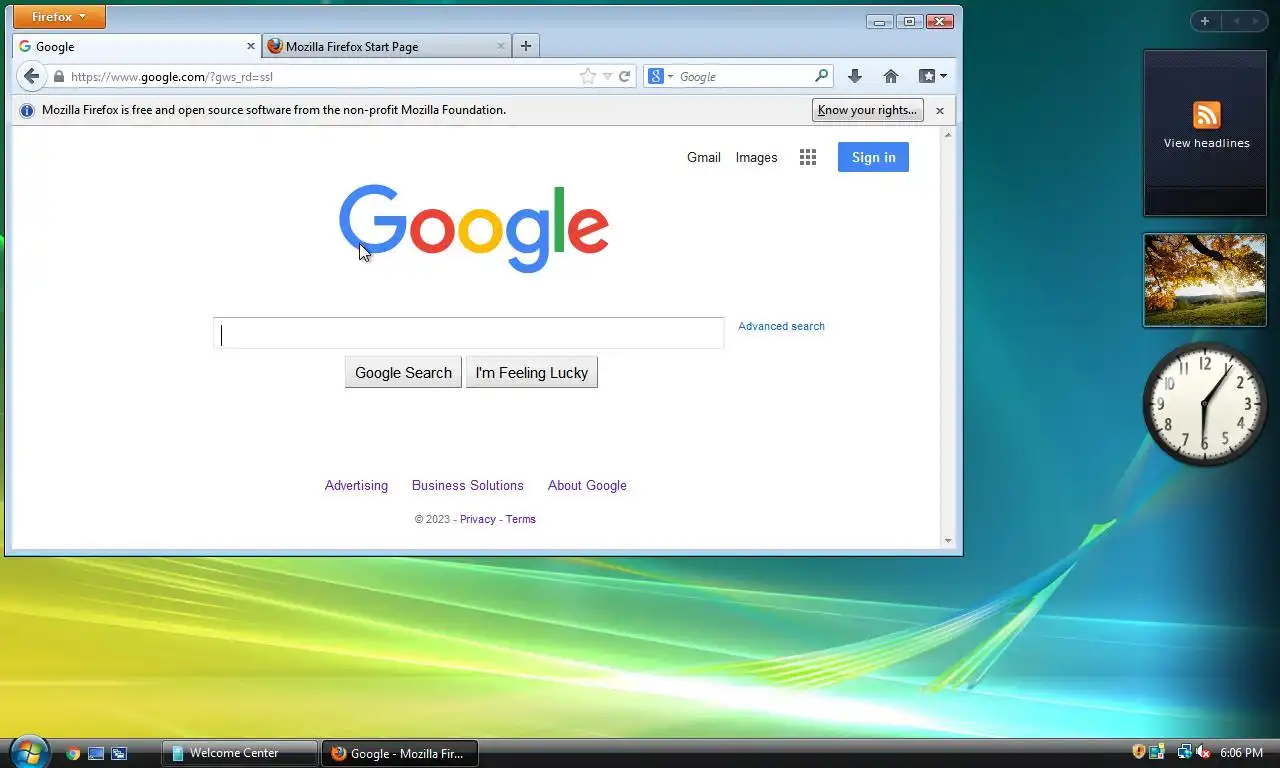Switch to Welcome Center taskbar button
1280x768 pixels.
[x=240, y=753]
